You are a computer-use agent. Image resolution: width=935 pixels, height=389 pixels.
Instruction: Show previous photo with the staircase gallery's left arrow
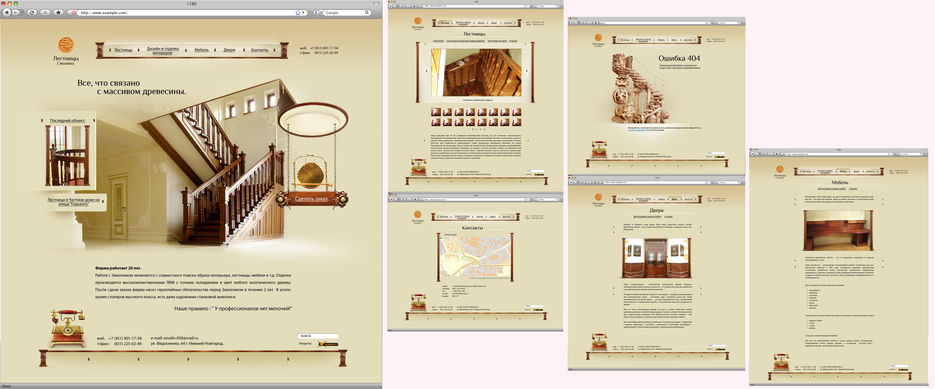click(x=426, y=70)
